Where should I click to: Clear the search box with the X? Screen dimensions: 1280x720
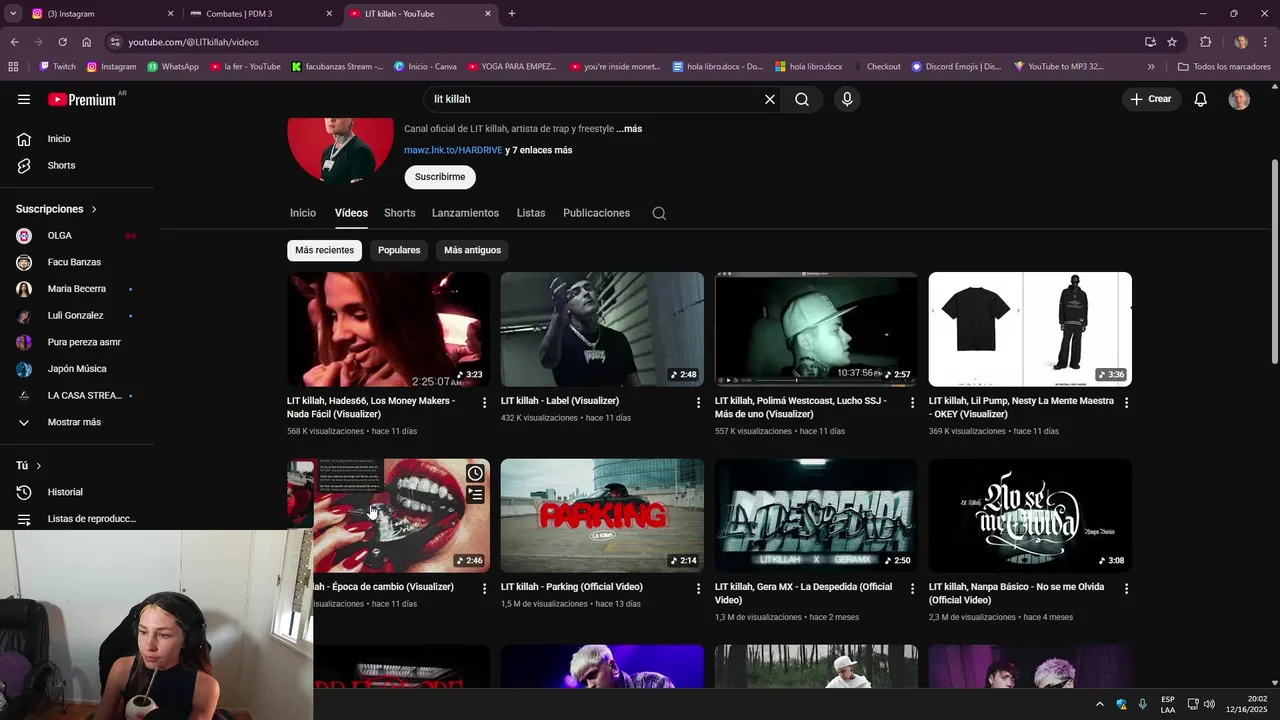[x=770, y=99]
